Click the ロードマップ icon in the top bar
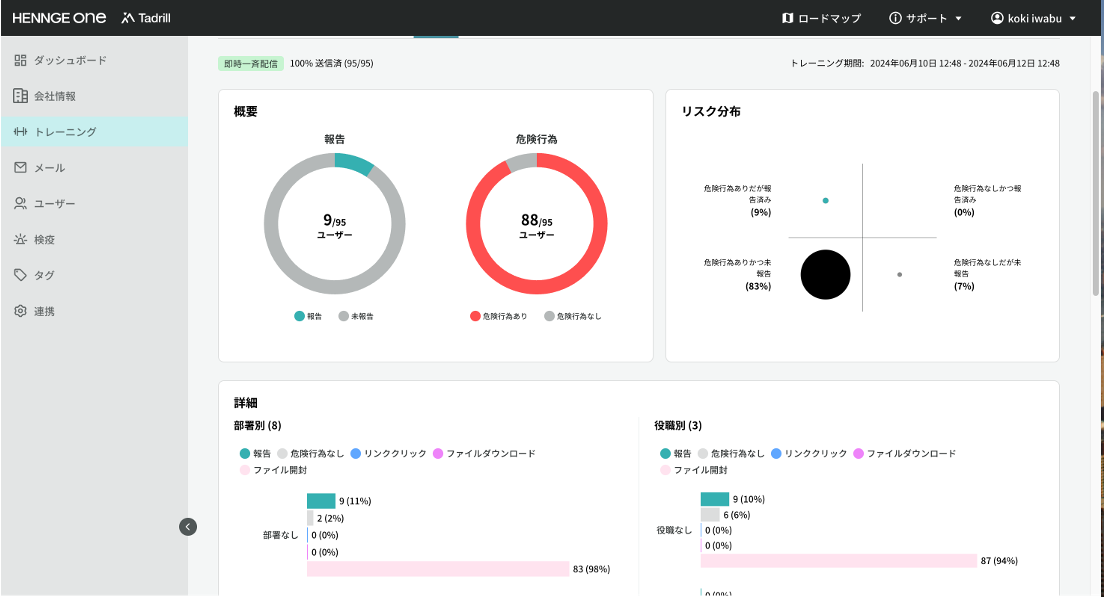The width and height of the screenshot is (1104, 598). pos(788,17)
